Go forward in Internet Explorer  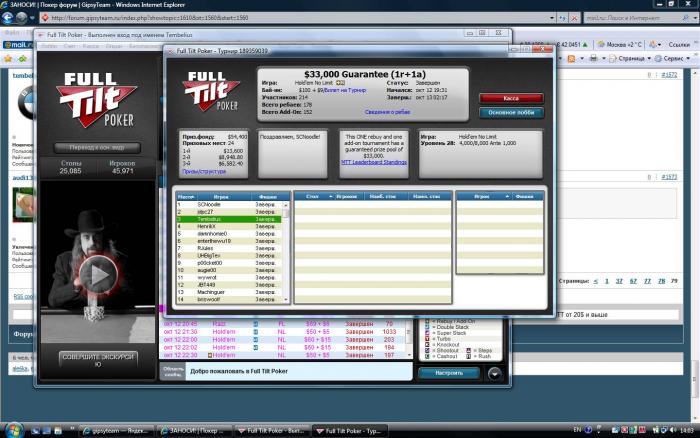pyautogui.click(x=21, y=17)
